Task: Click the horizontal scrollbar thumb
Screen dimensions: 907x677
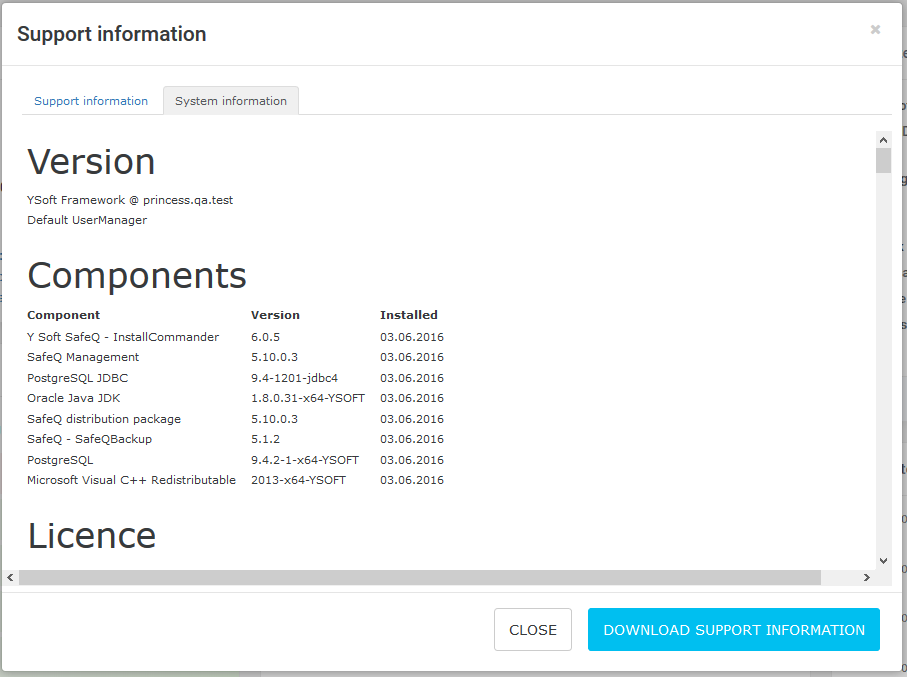Action: (x=419, y=578)
